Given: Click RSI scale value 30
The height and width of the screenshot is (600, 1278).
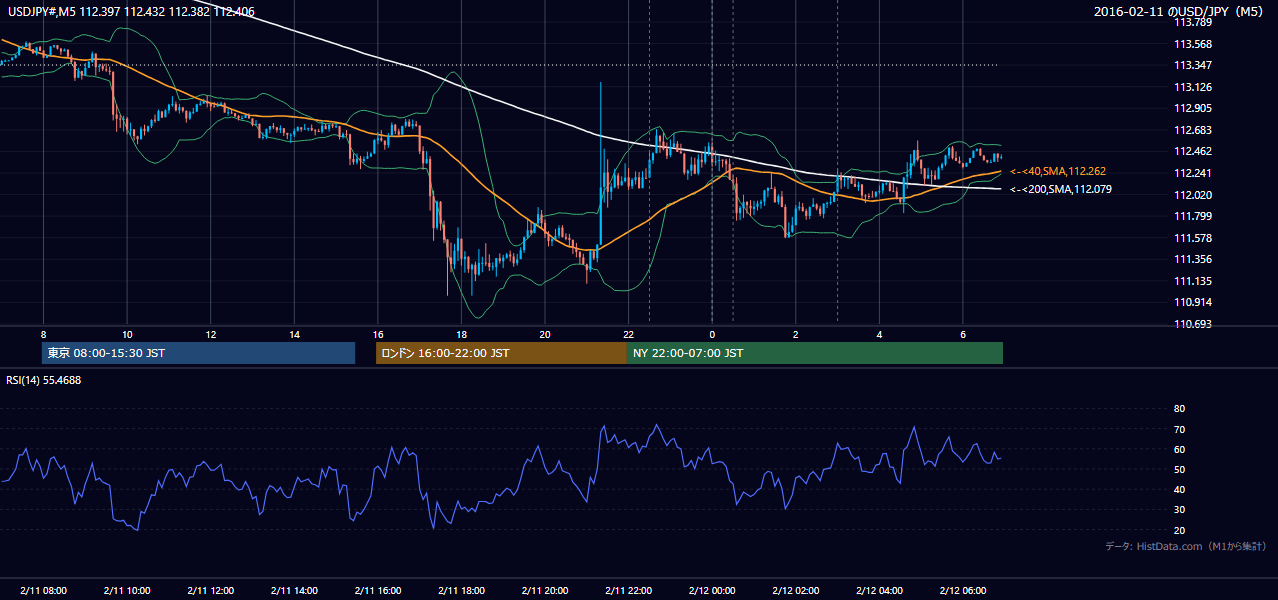Looking at the screenshot, I should pos(1179,510).
